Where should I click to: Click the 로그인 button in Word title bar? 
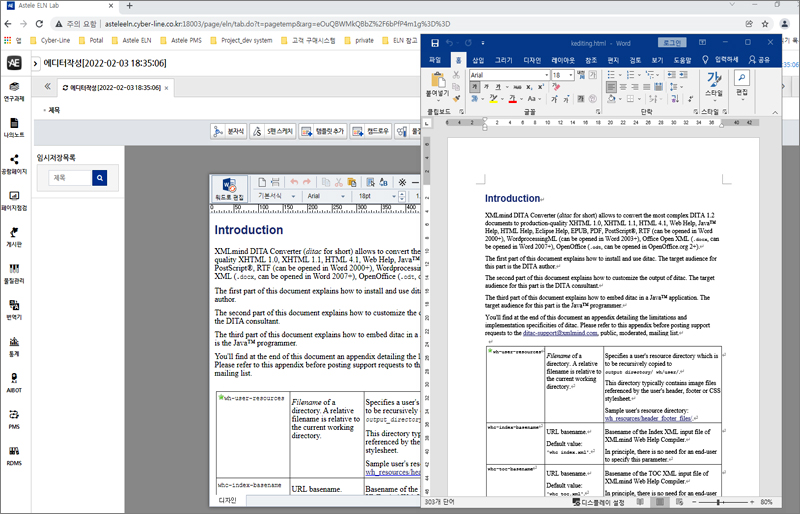[672, 43]
